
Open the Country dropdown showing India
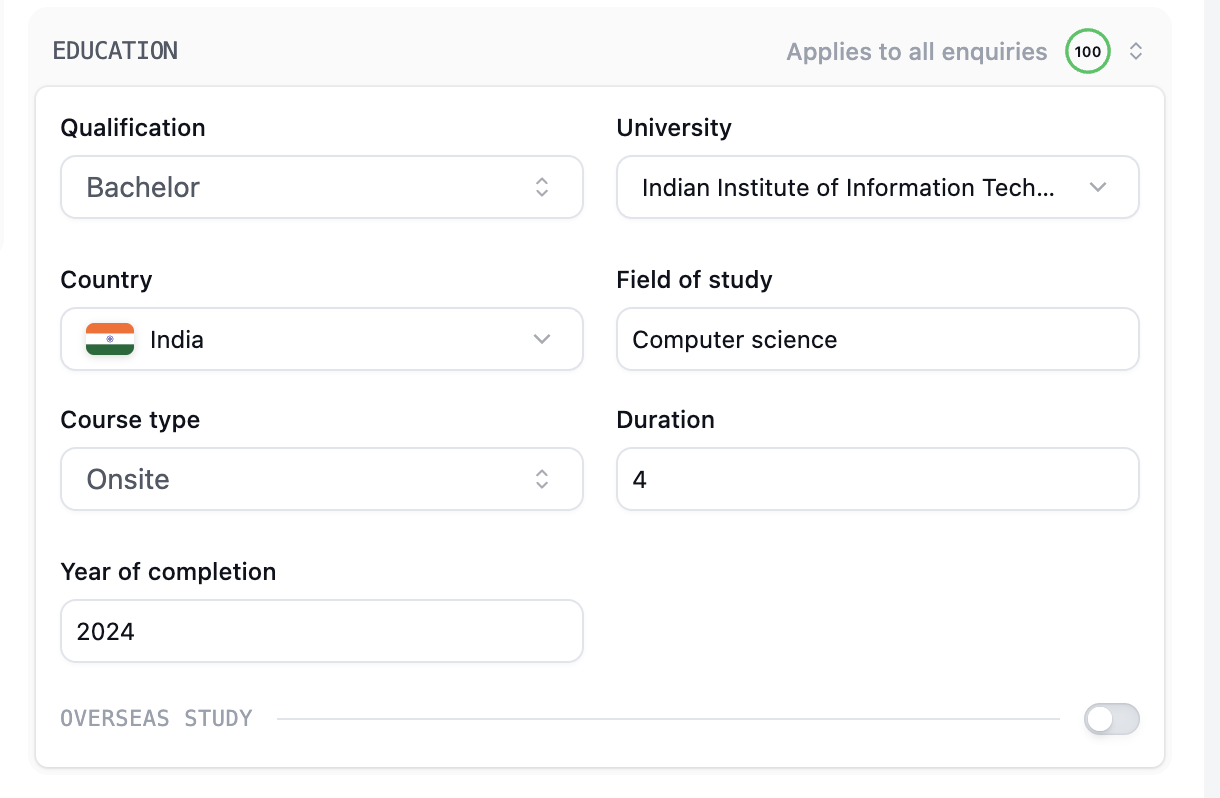click(x=322, y=339)
